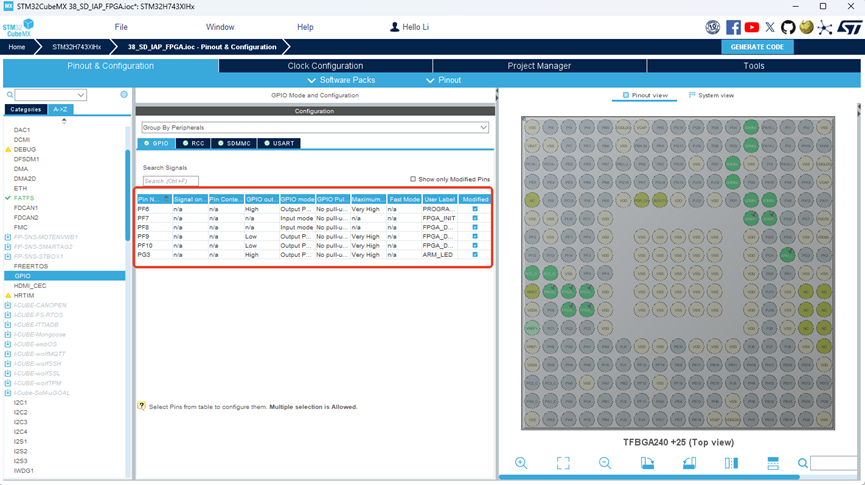Rotate the chip view counter-clockwise
Screen dimensions: 865x485
(689, 463)
